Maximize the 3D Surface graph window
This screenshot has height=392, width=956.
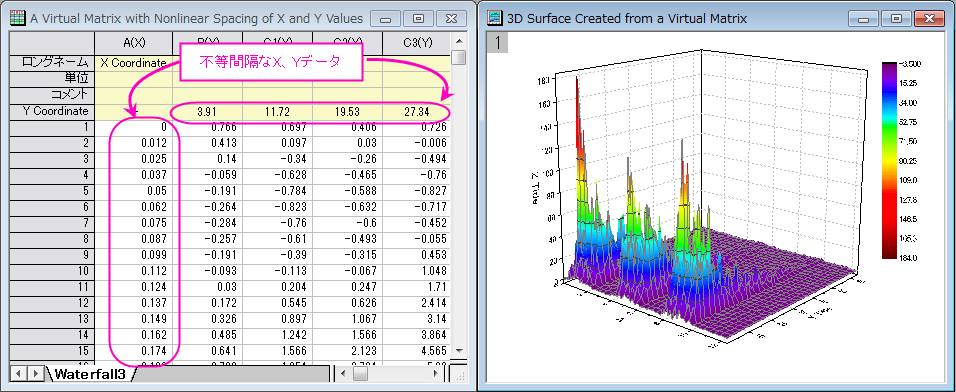pyautogui.click(x=896, y=19)
